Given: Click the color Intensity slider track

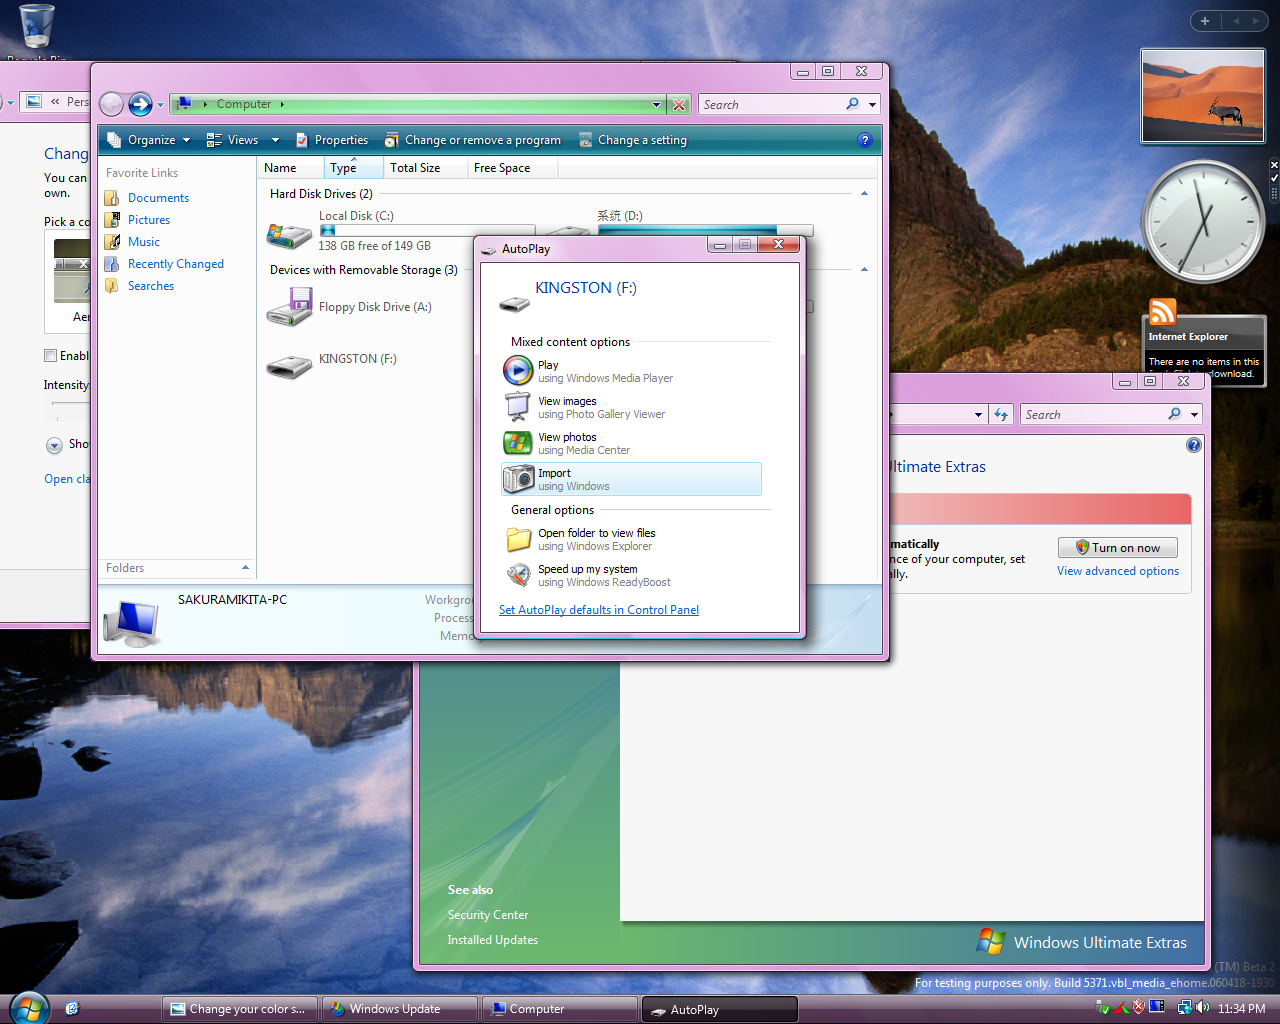Looking at the screenshot, I should [70, 404].
